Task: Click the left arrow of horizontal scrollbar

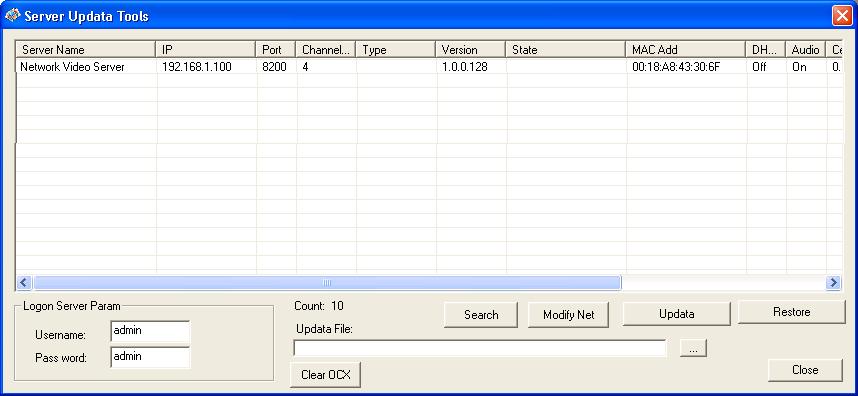Action: point(24,283)
